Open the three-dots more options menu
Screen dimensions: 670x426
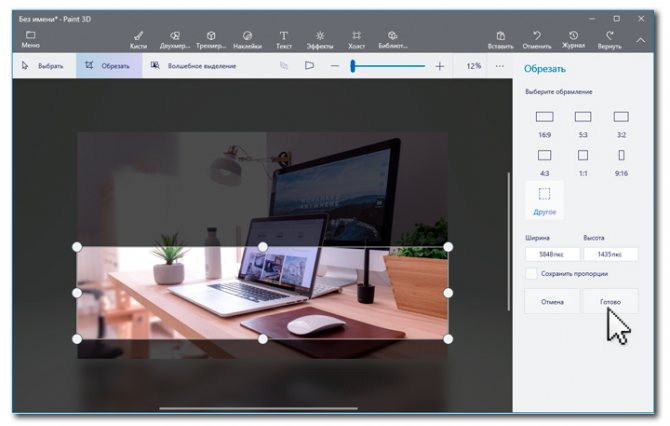coord(500,66)
